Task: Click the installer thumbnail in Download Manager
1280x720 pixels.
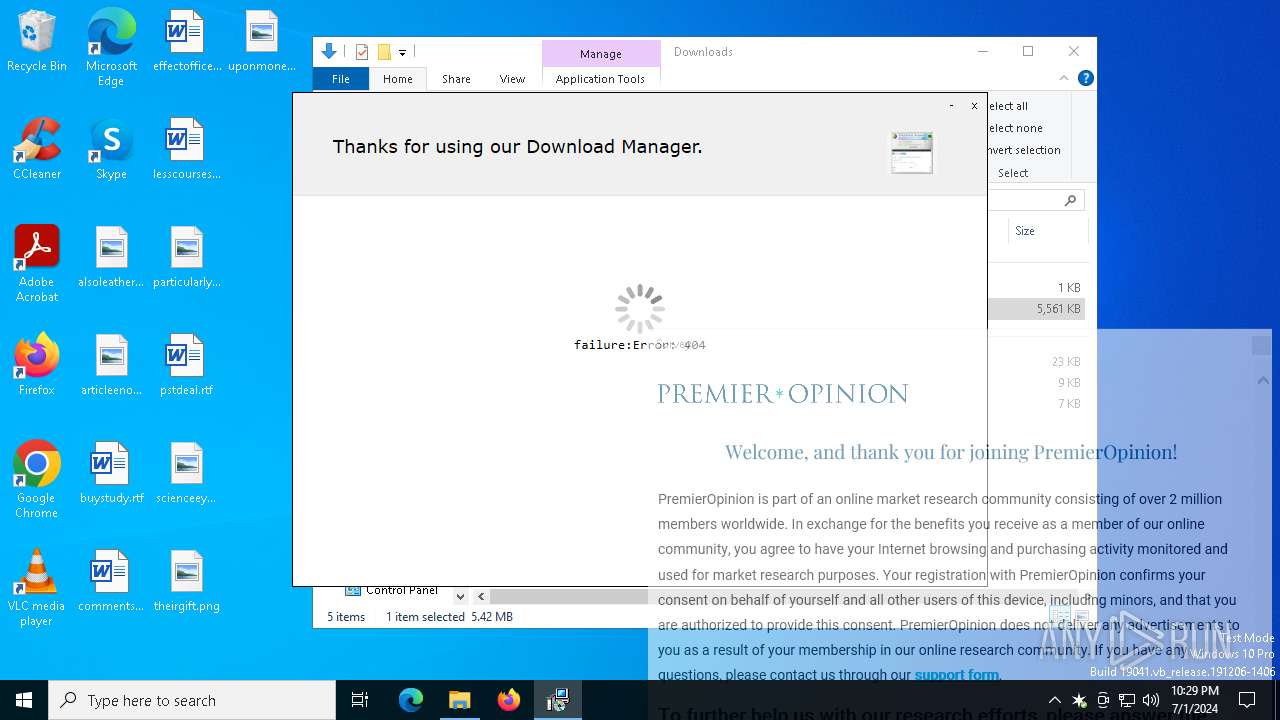Action: 912,152
